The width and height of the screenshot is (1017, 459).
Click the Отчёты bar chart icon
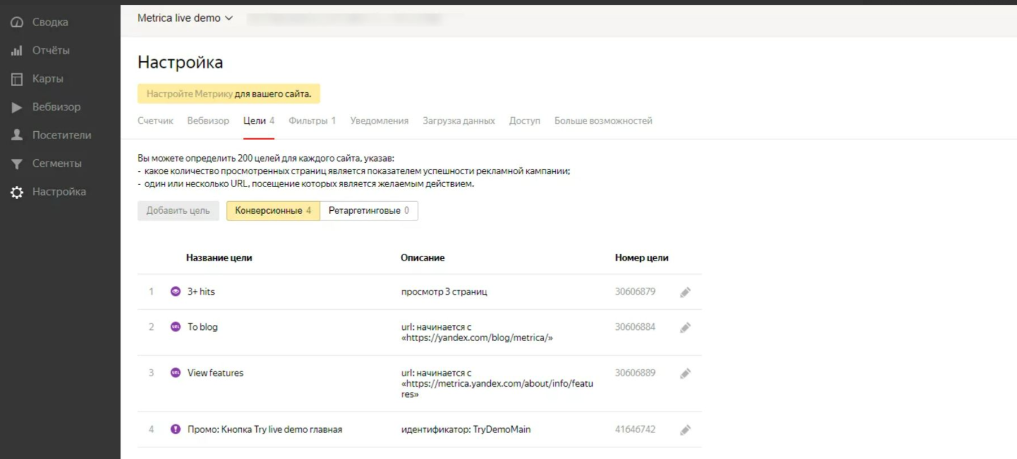pyautogui.click(x=18, y=51)
